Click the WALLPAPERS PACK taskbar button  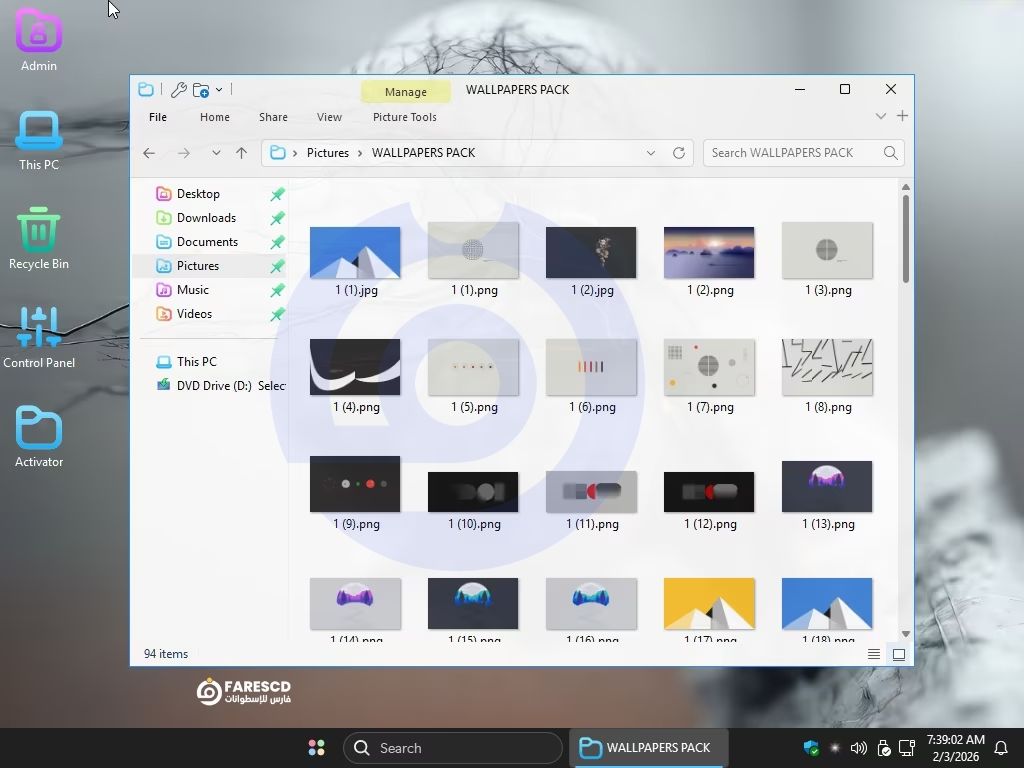click(647, 748)
